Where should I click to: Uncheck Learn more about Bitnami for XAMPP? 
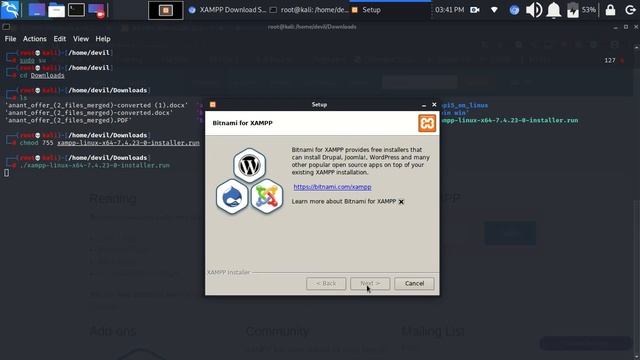(401, 202)
